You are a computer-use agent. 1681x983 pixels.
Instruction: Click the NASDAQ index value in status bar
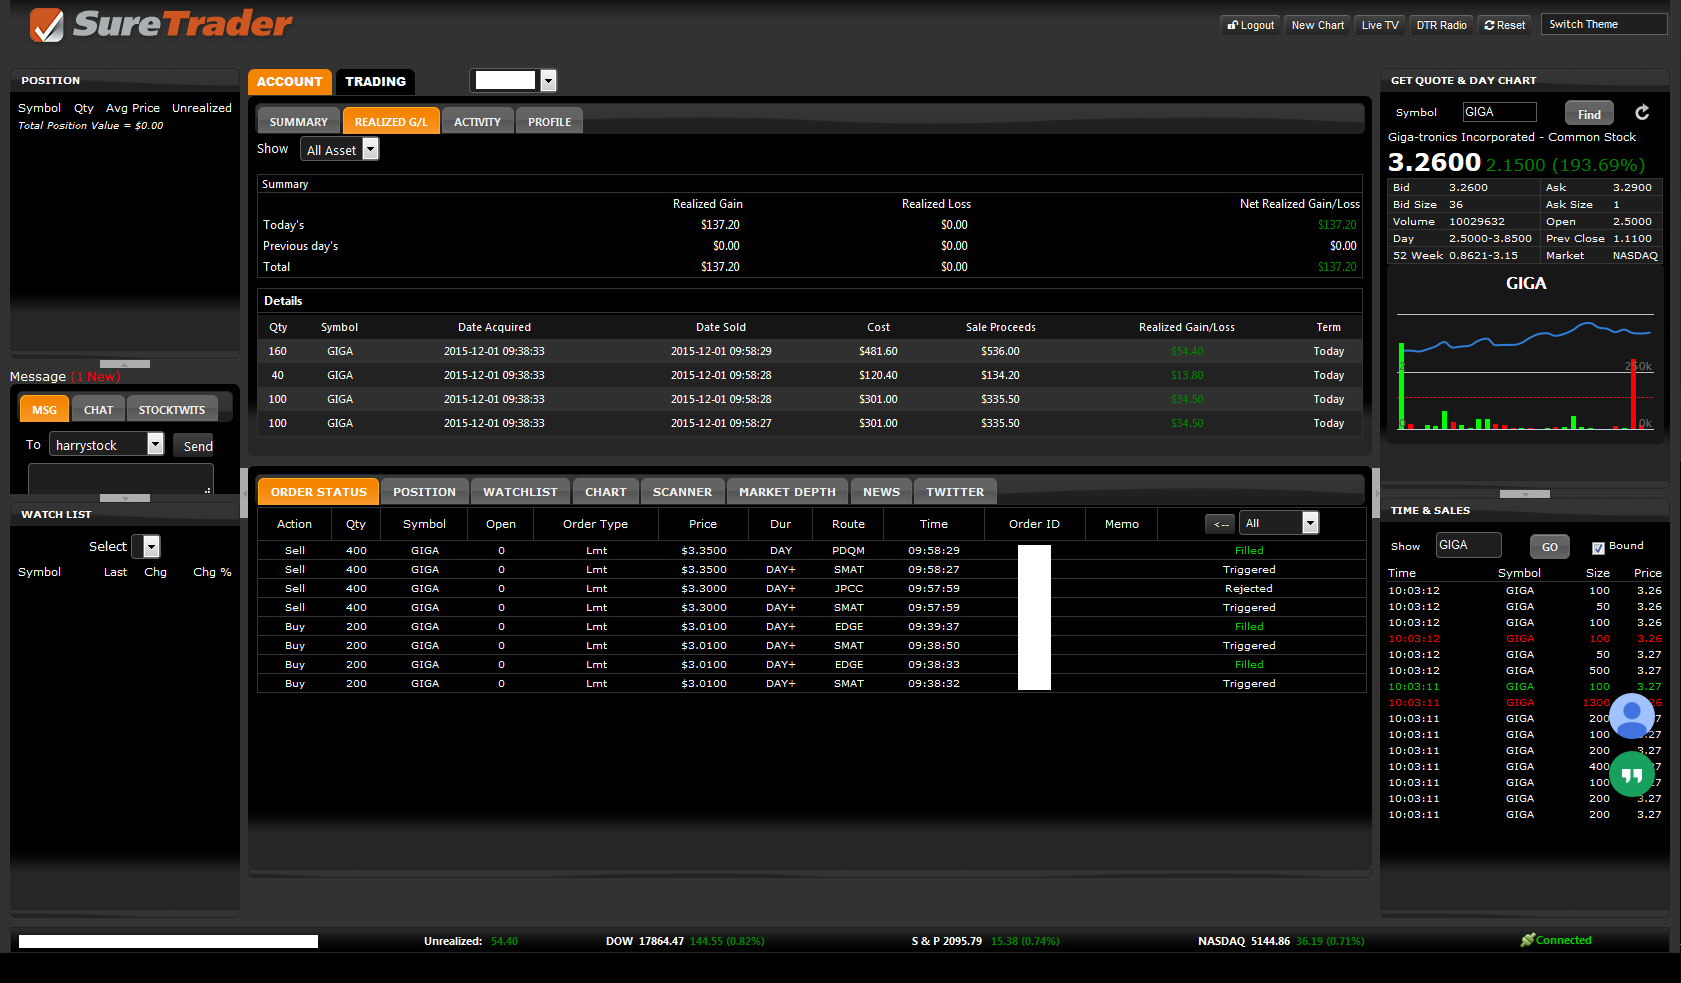click(x=1269, y=941)
